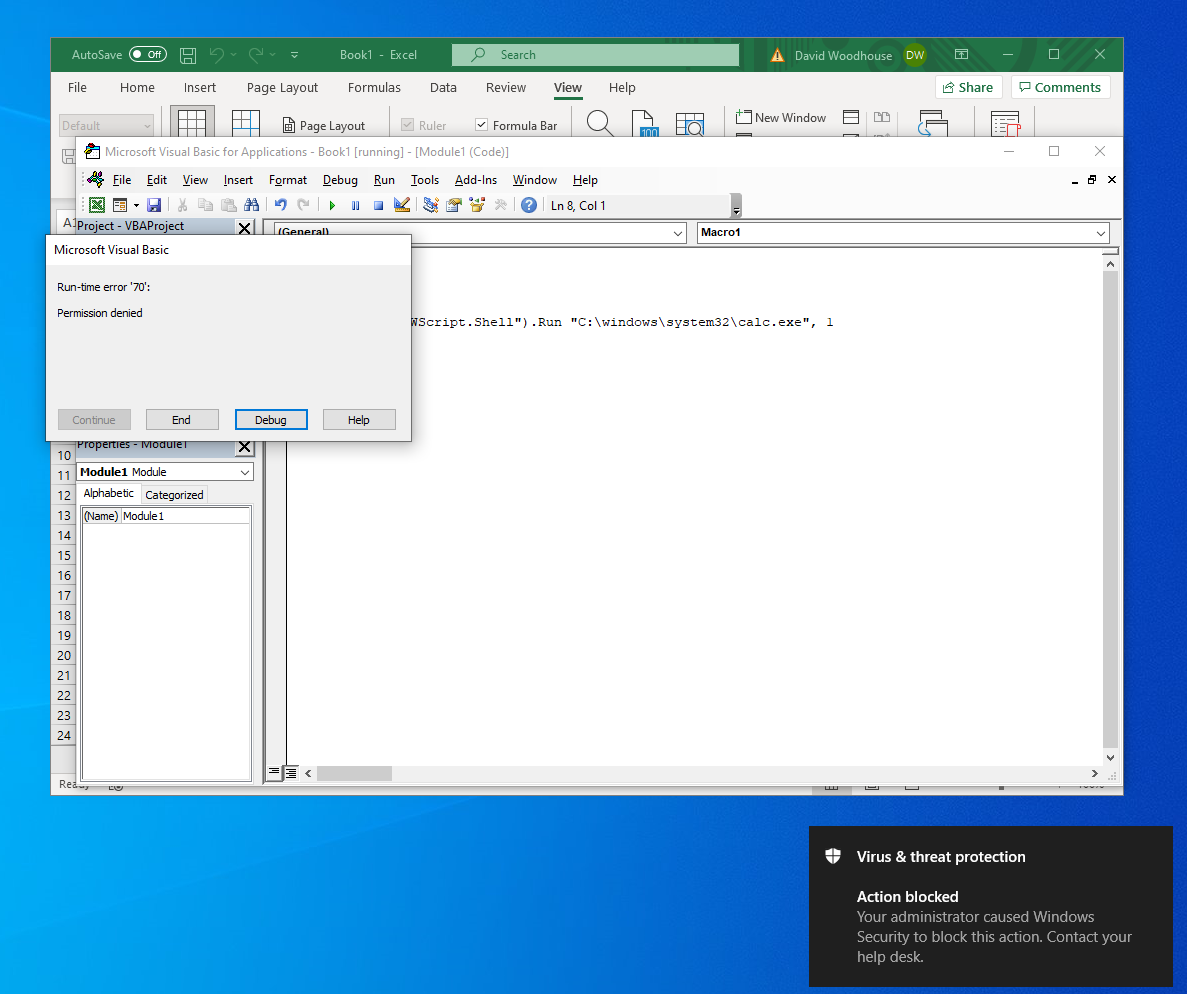Screen dimensions: 1187x994
Task: Expand the (General) object dropdown
Action: (678, 234)
